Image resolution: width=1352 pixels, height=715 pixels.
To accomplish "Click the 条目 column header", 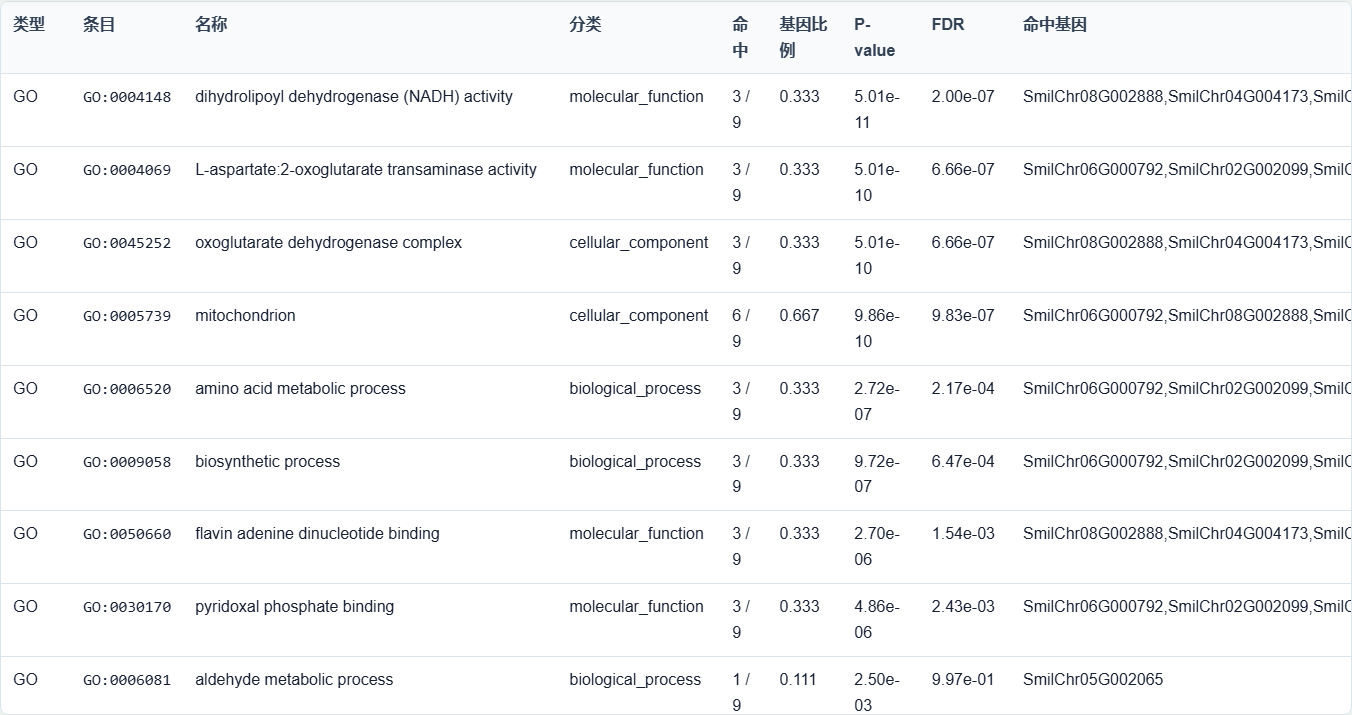I will (99, 25).
